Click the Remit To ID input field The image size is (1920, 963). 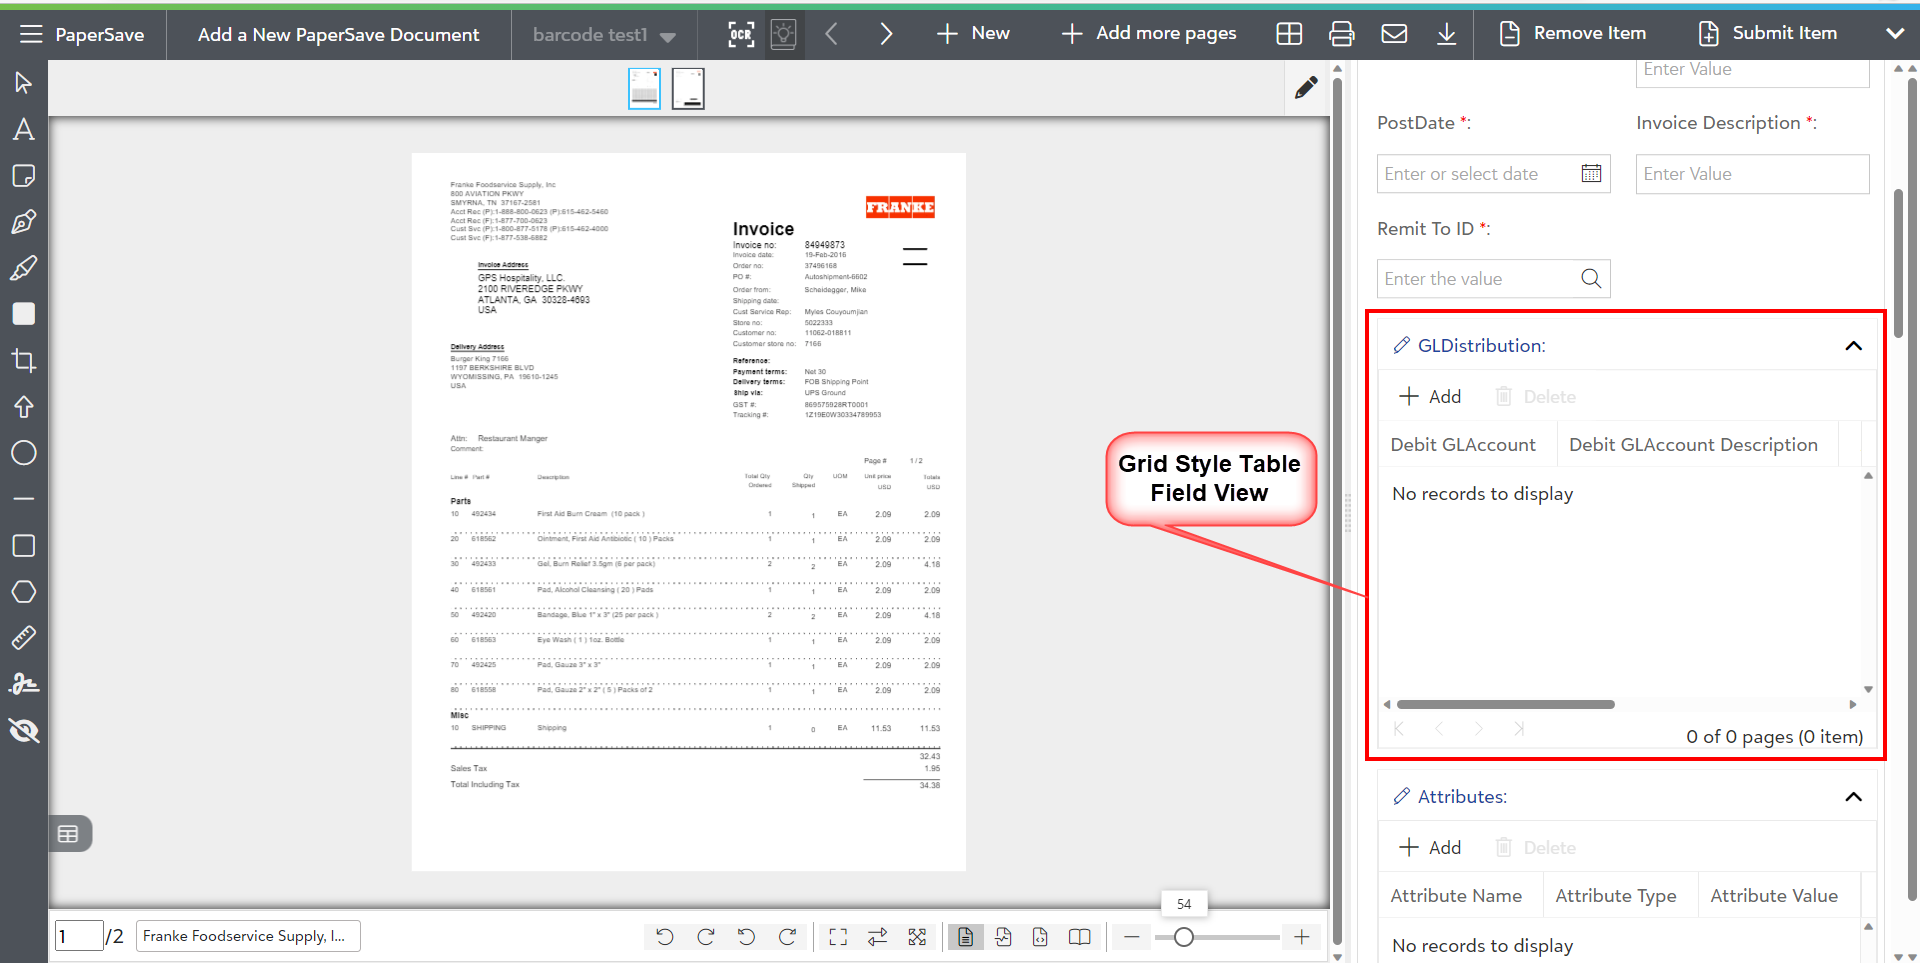[1478, 279]
